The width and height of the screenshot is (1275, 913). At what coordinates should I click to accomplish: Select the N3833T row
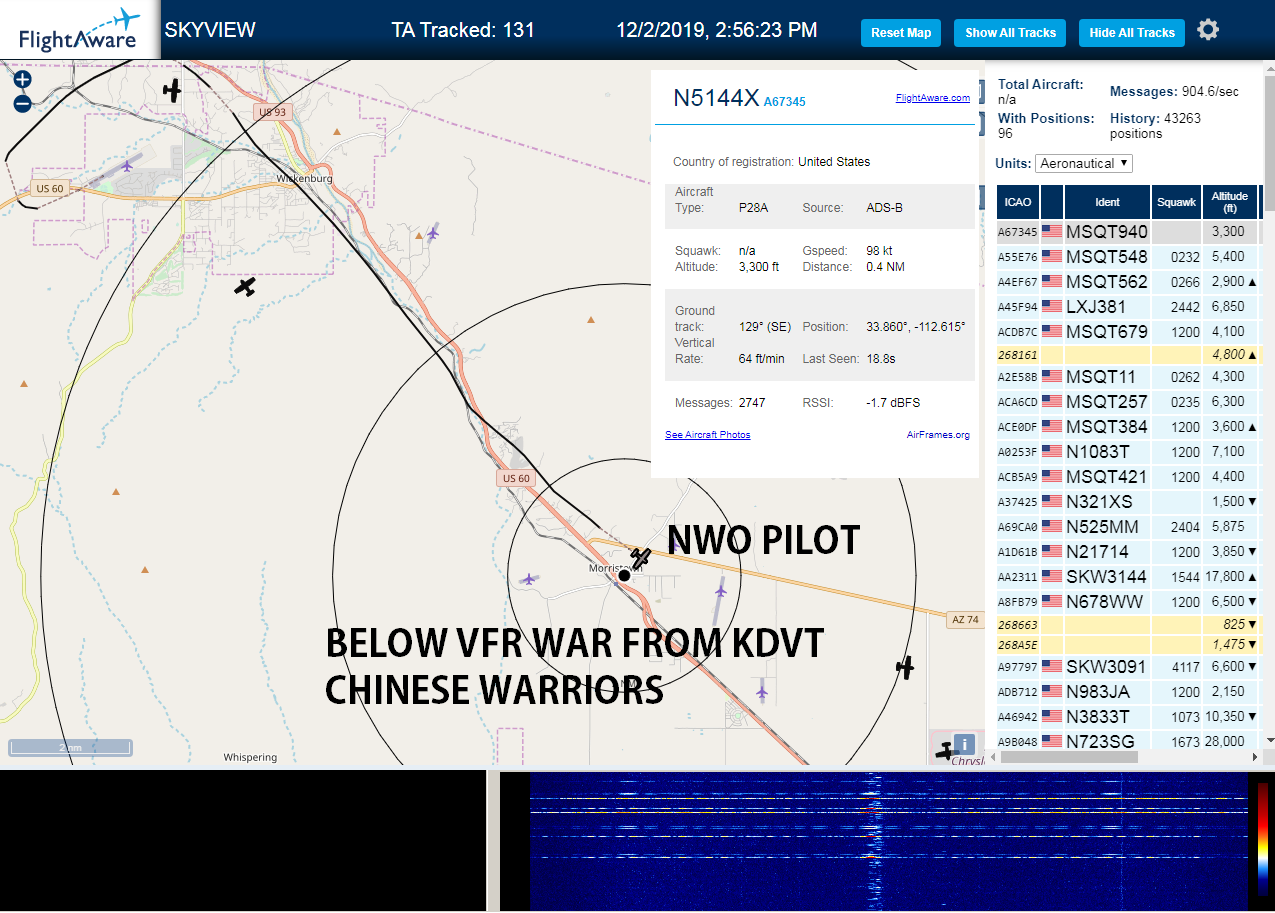point(1128,717)
